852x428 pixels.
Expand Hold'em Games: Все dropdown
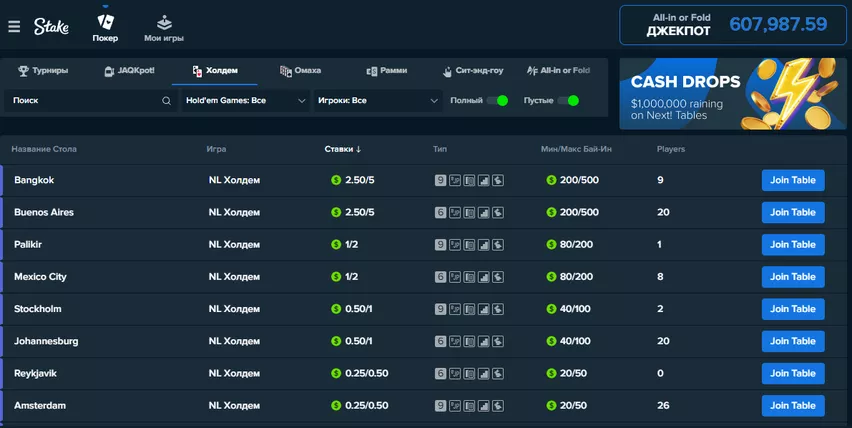(x=246, y=100)
